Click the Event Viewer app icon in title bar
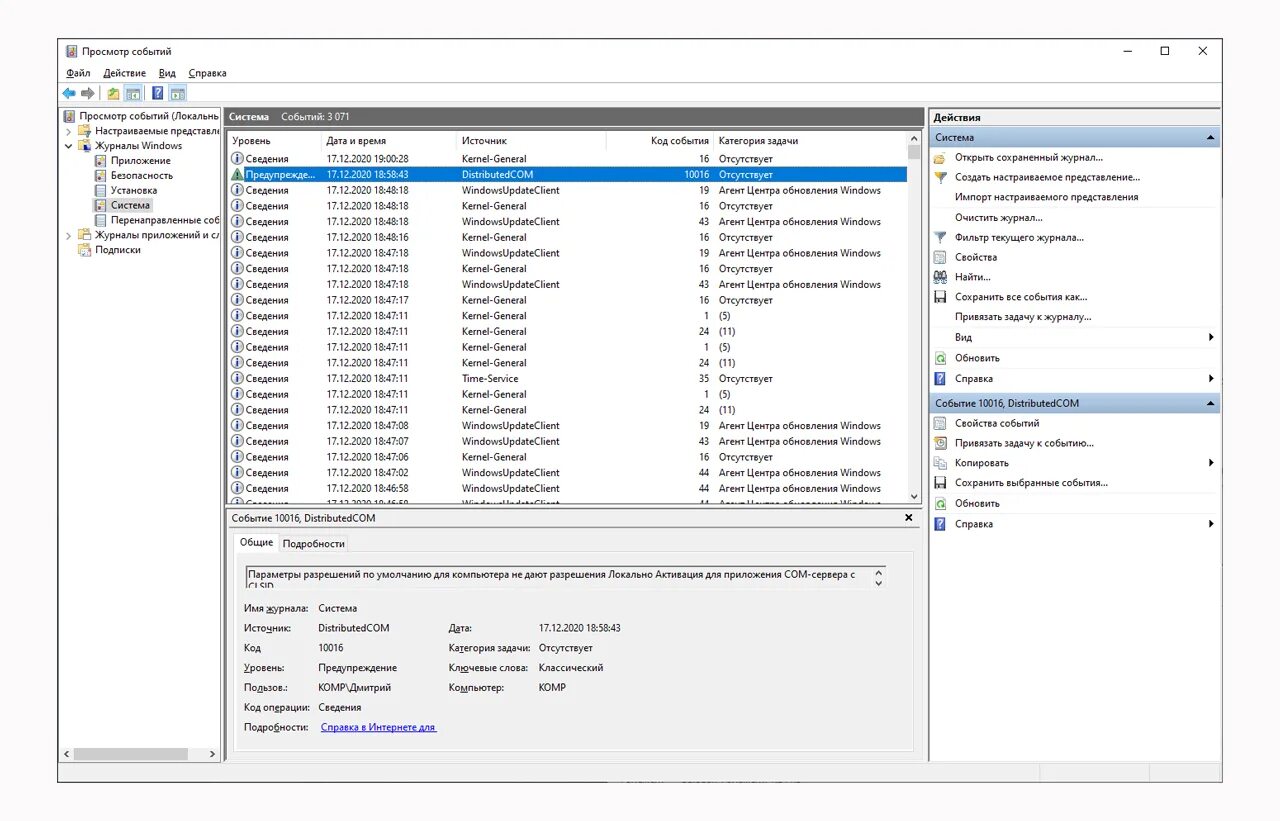The width and height of the screenshot is (1280, 821). (x=71, y=51)
